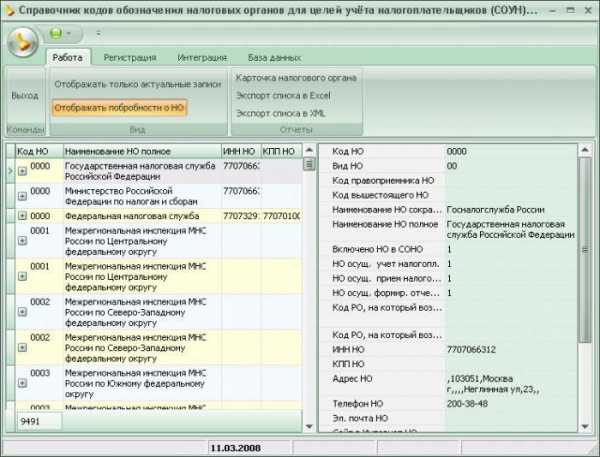Screen dimensions: 600x457
Task: Click Экспорт списка в XML
Action: pyautogui.click(x=279, y=113)
